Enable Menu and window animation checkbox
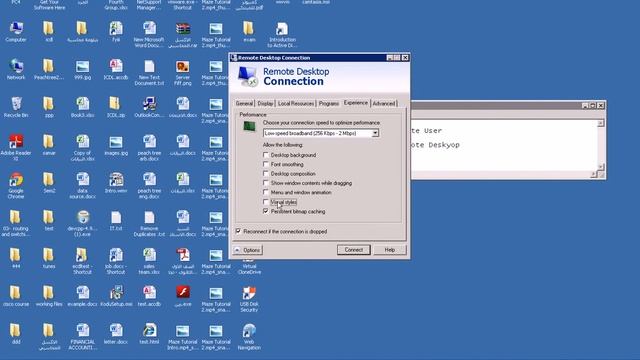 [x=266, y=193]
